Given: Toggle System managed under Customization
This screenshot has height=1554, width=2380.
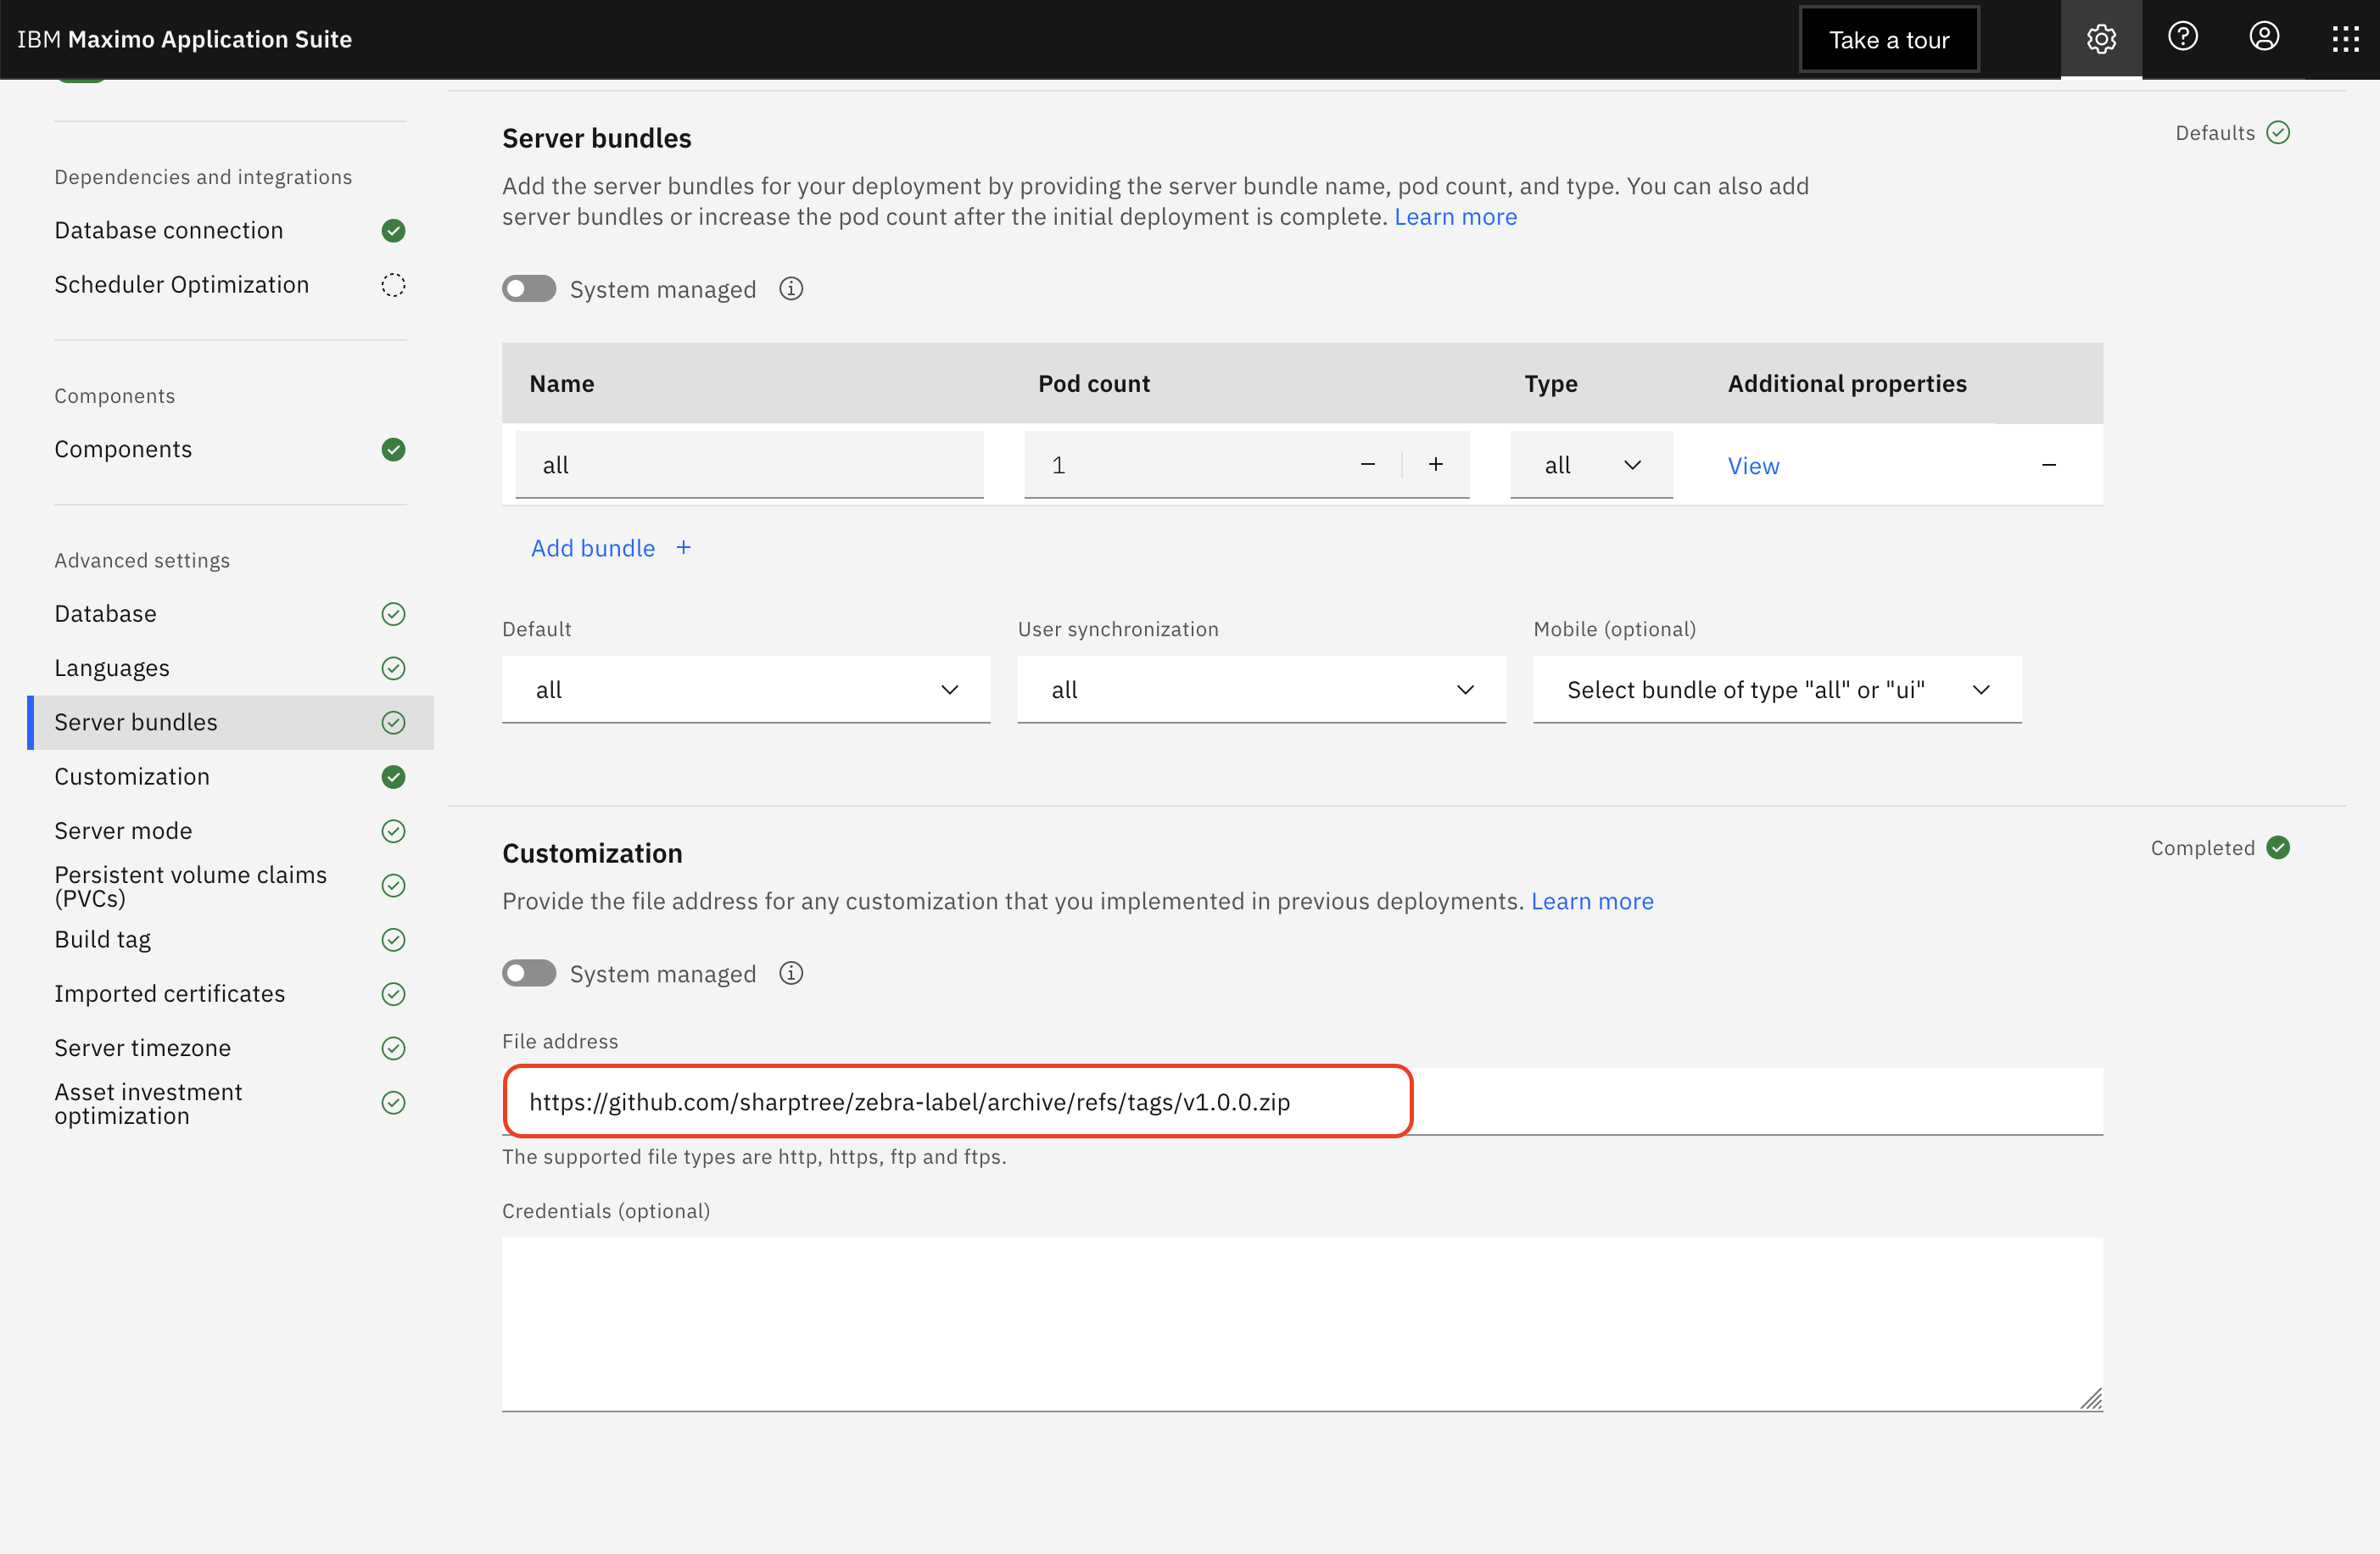Looking at the screenshot, I should pyautogui.click(x=529, y=973).
